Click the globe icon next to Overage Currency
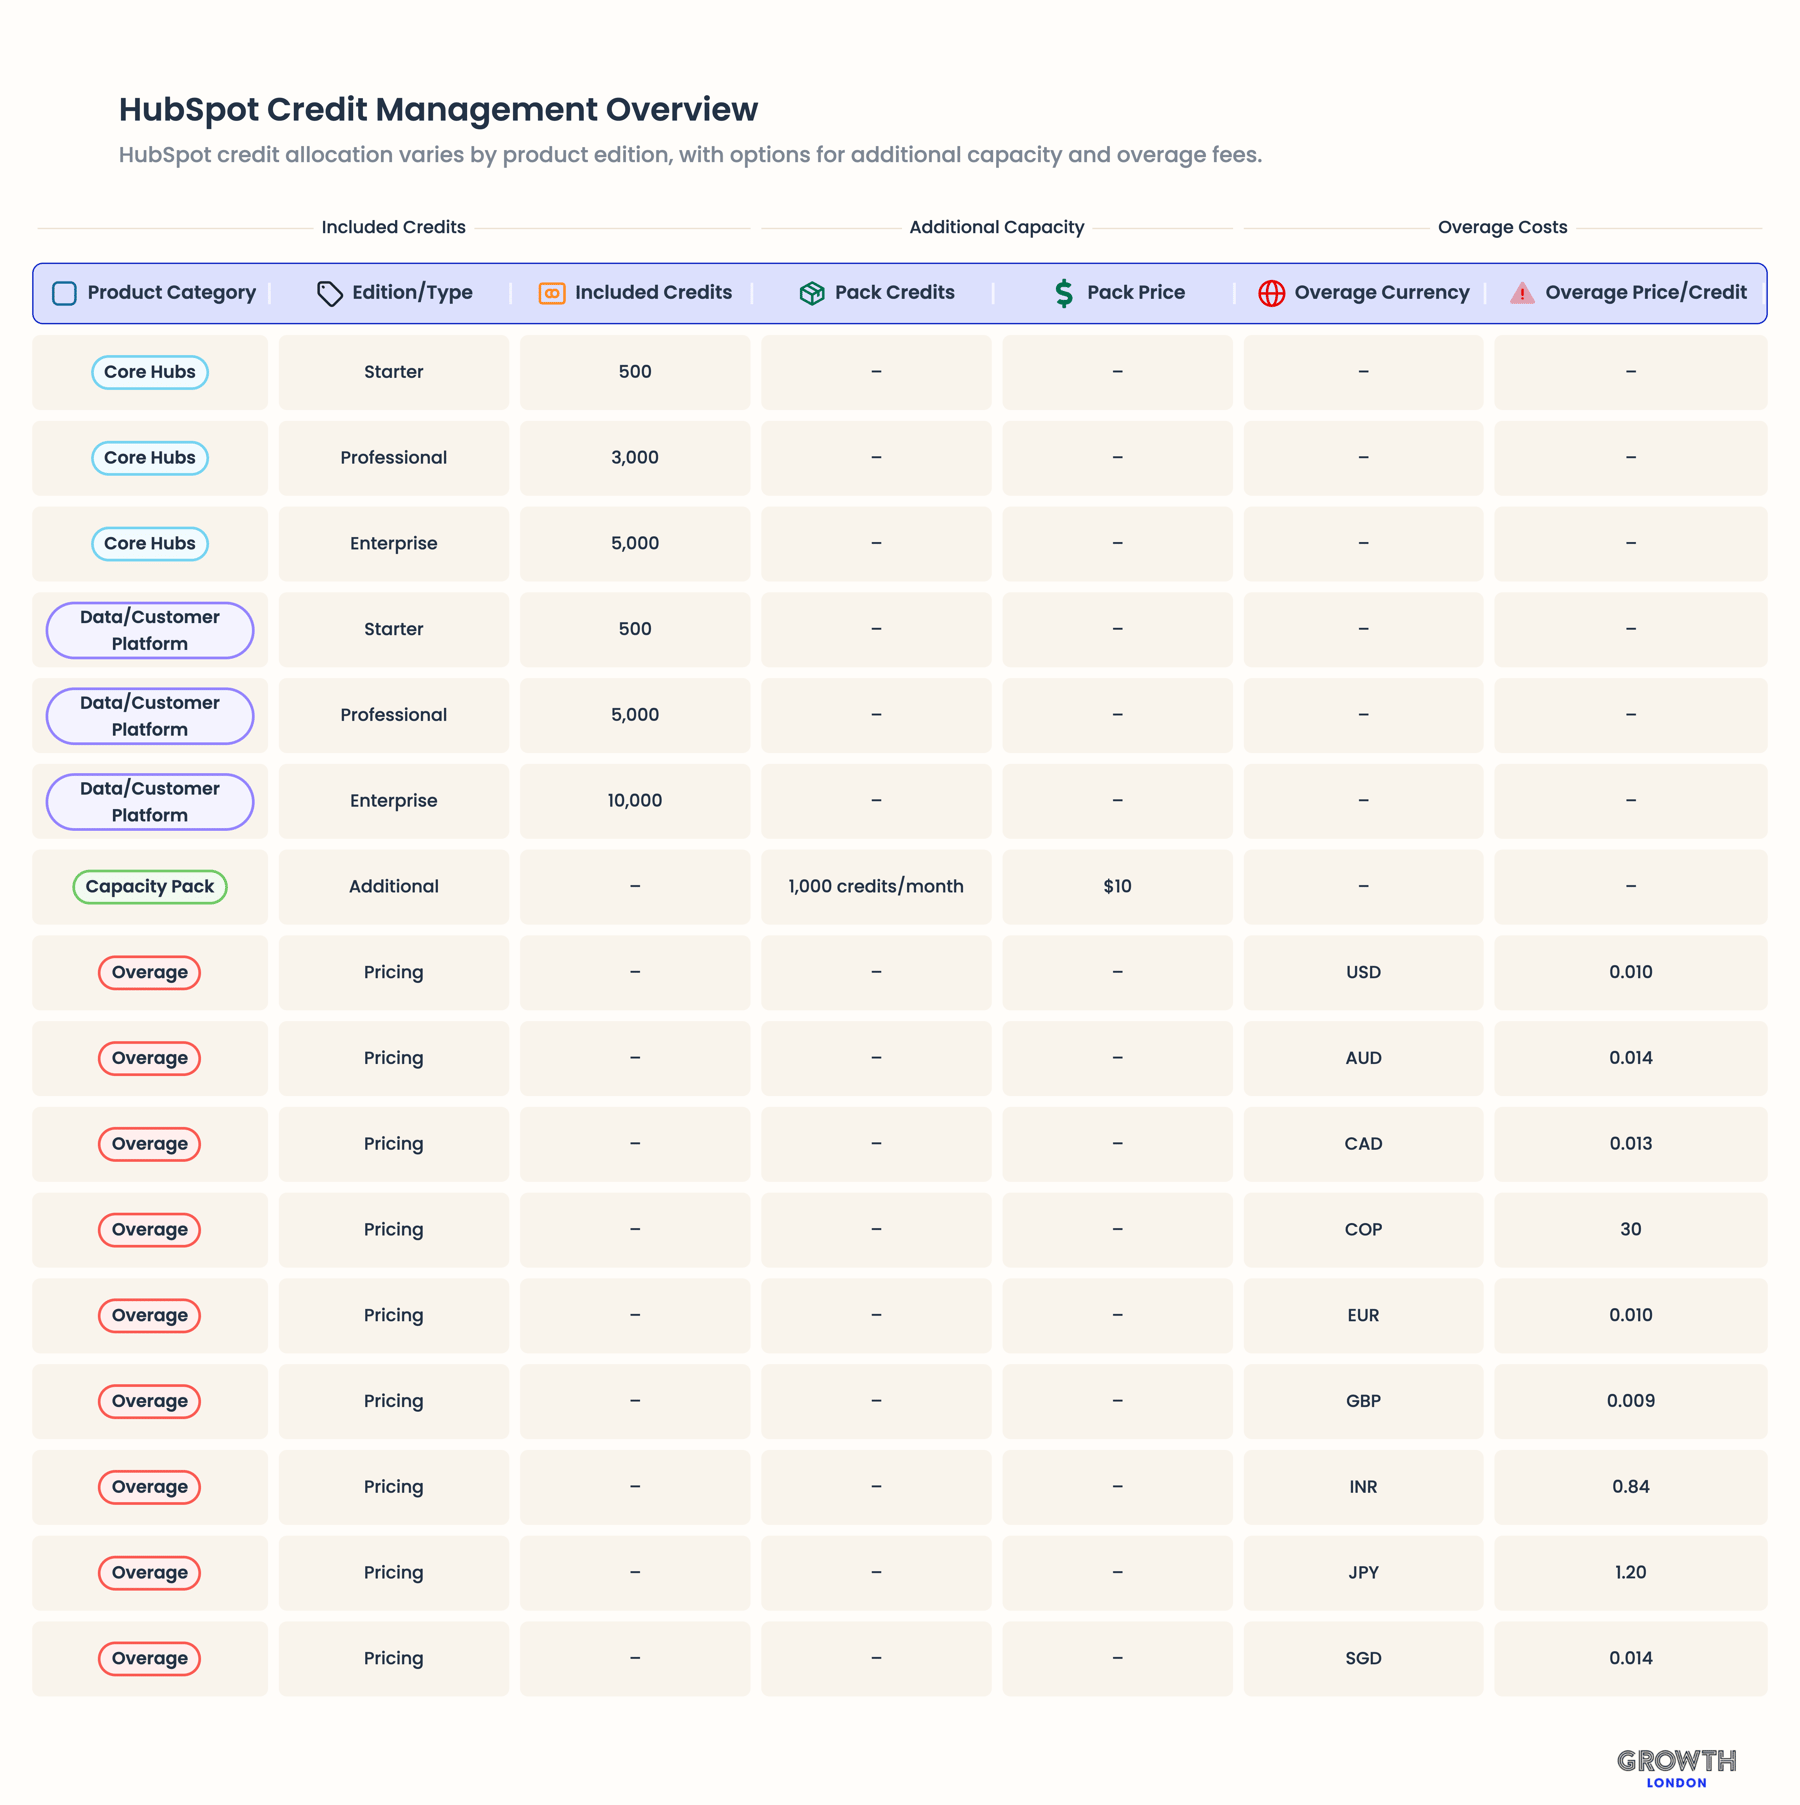1800x1805 pixels. click(1271, 293)
